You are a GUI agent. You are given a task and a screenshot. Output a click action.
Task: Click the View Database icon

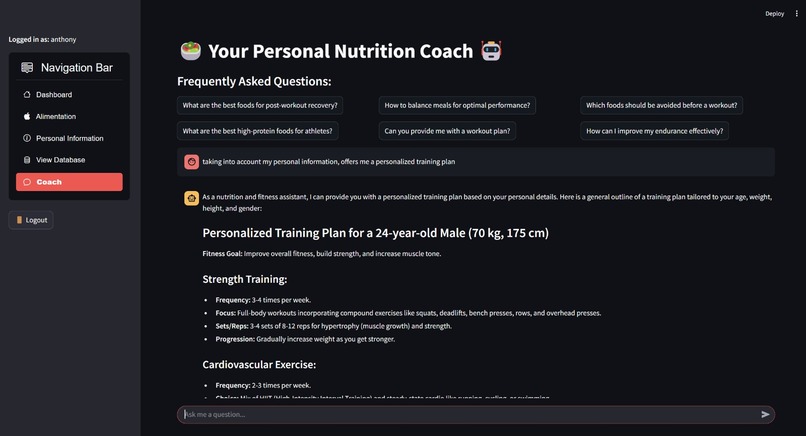coord(27,160)
